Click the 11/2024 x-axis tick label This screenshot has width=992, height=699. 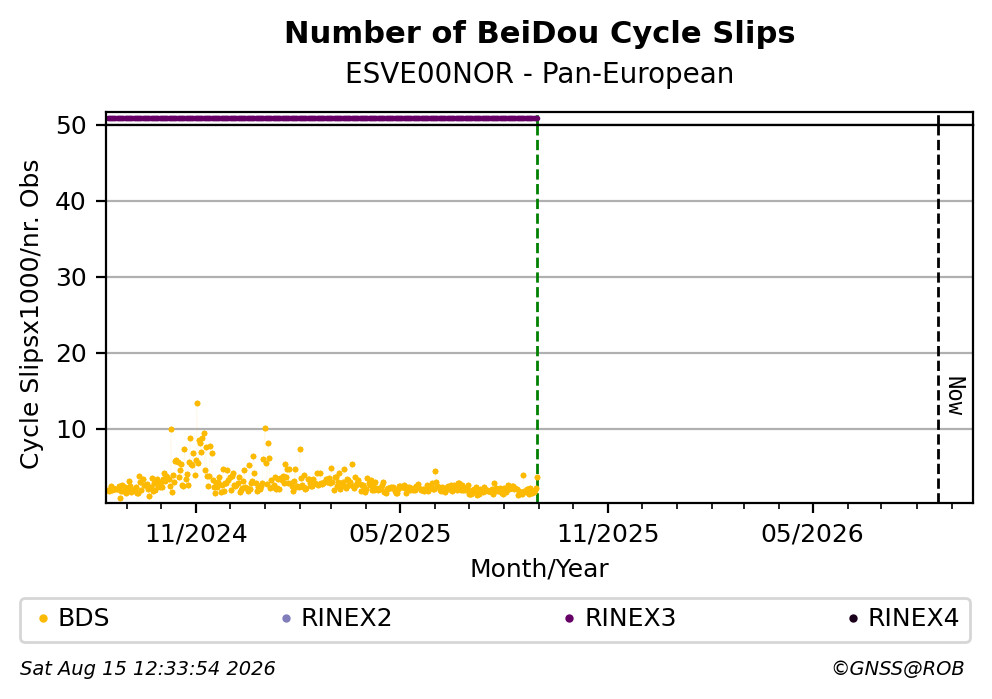(x=196, y=535)
